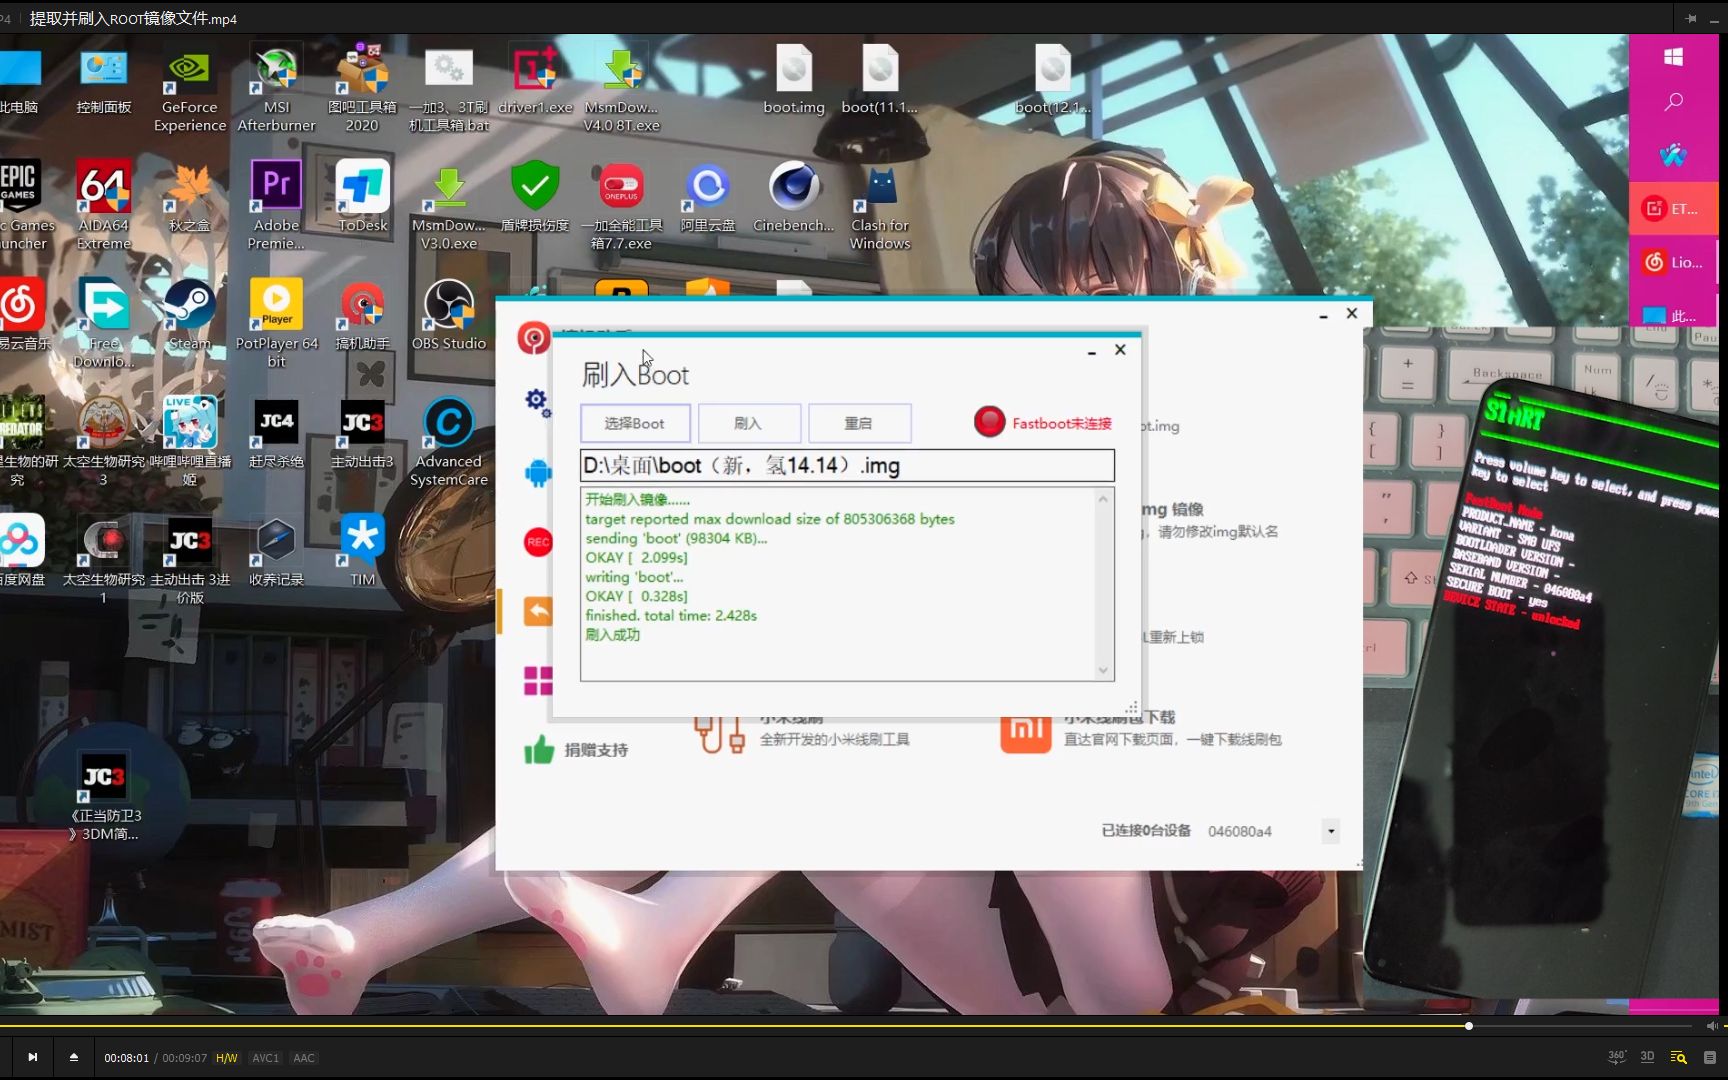The width and height of the screenshot is (1728, 1080).
Task: Open the 阿里云盘 desktop icon
Action: point(708,197)
